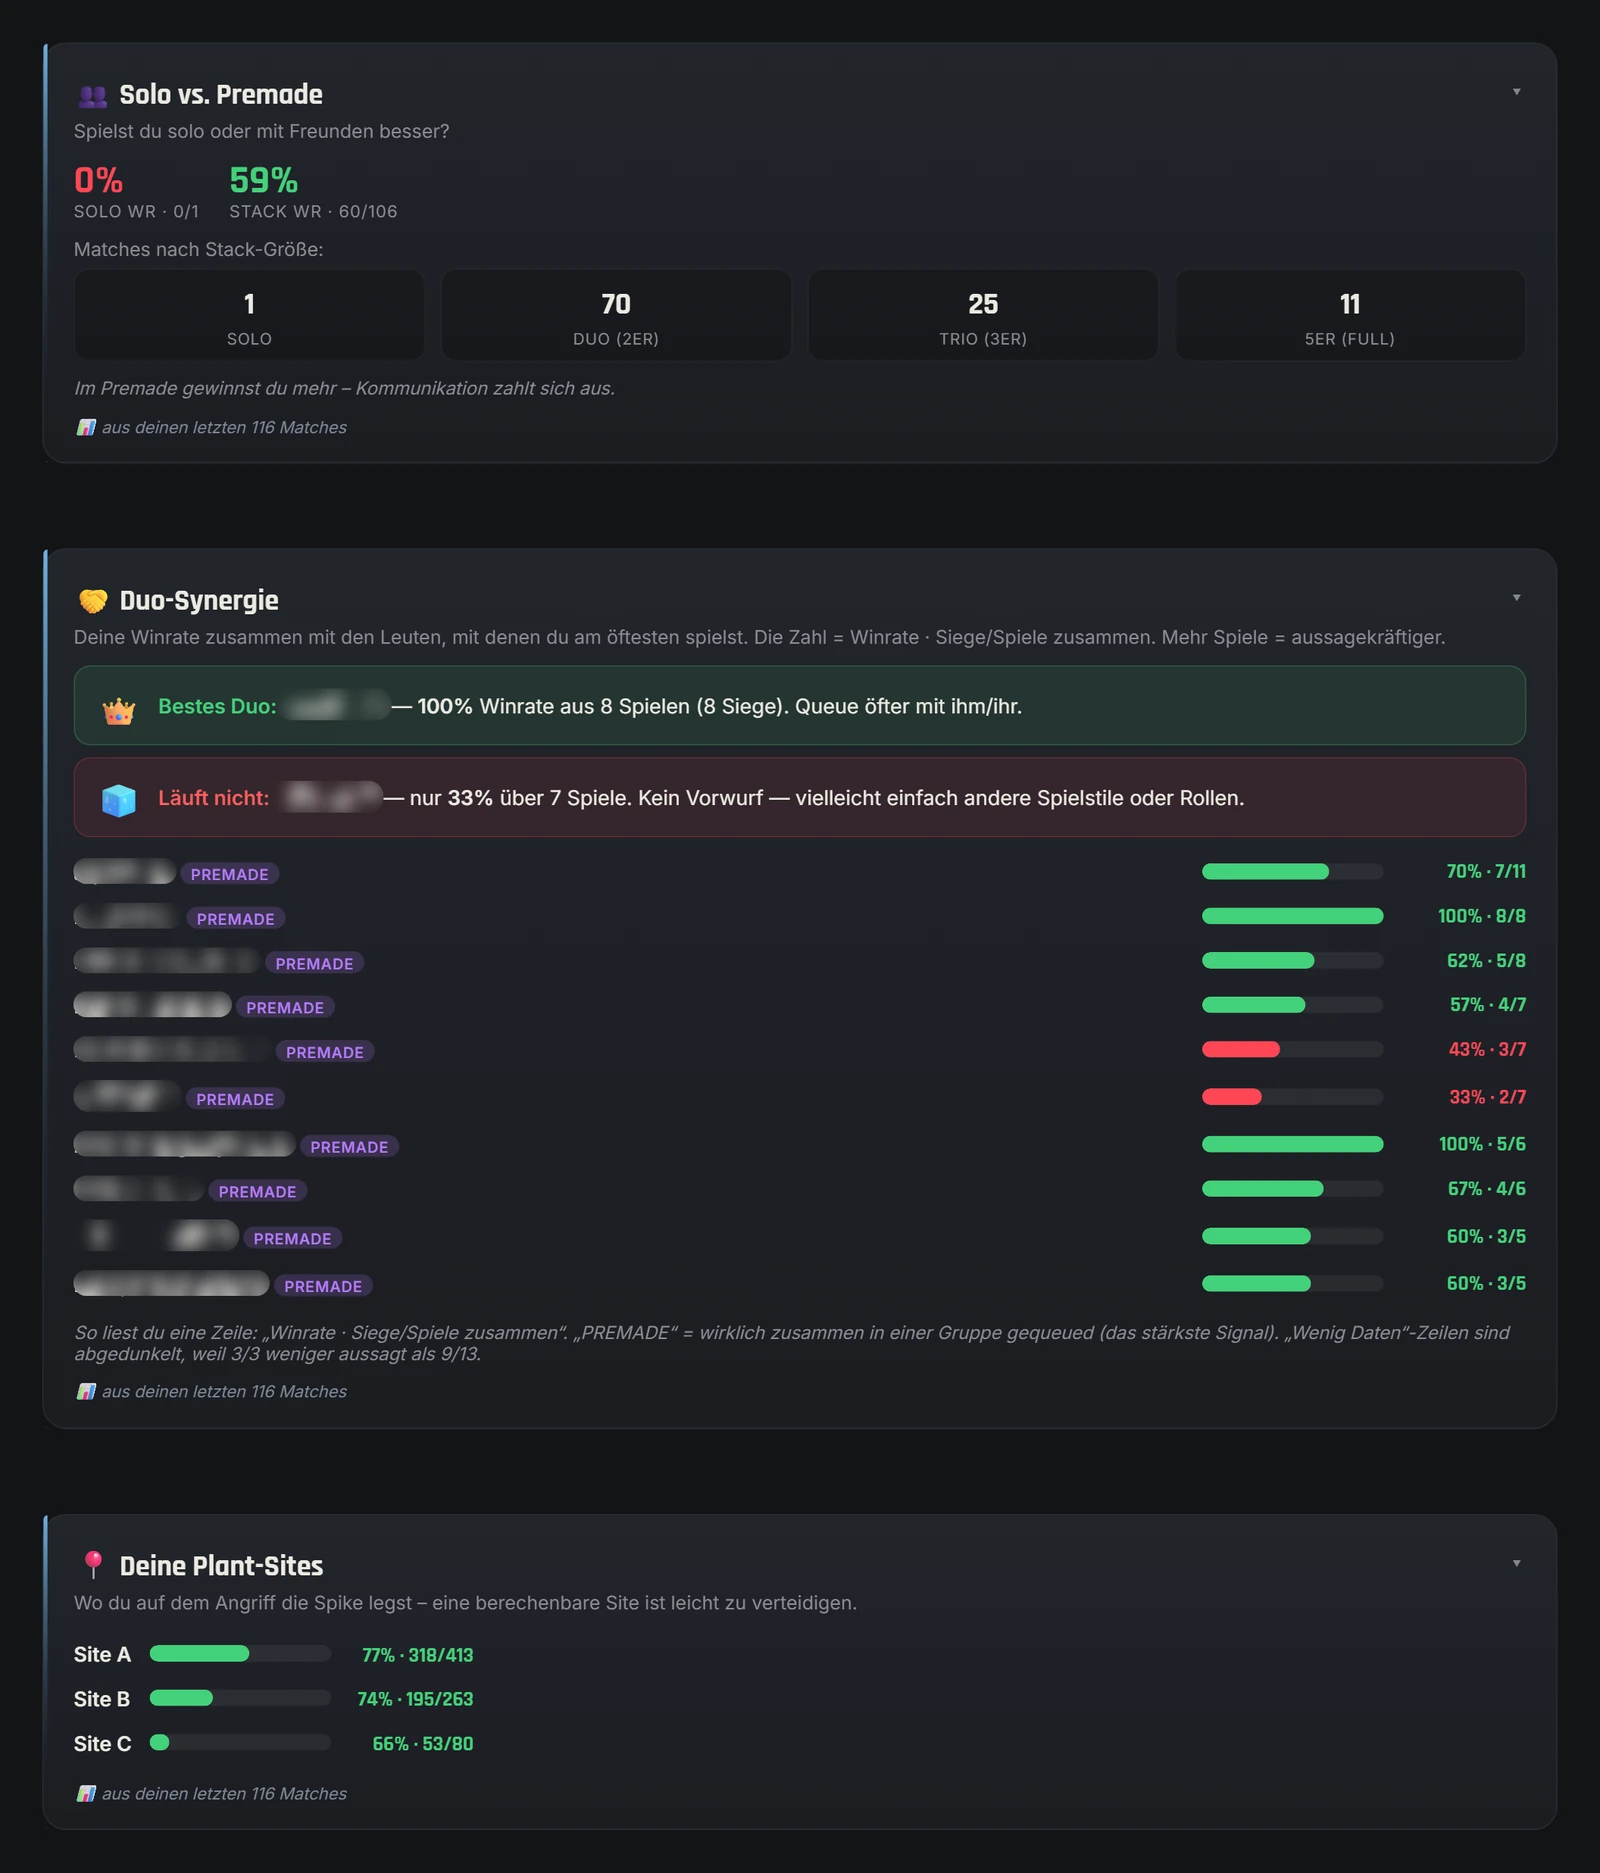Click the Site A plant bar
The width and height of the screenshot is (1600, 1873).
[x=240, y=1654]
